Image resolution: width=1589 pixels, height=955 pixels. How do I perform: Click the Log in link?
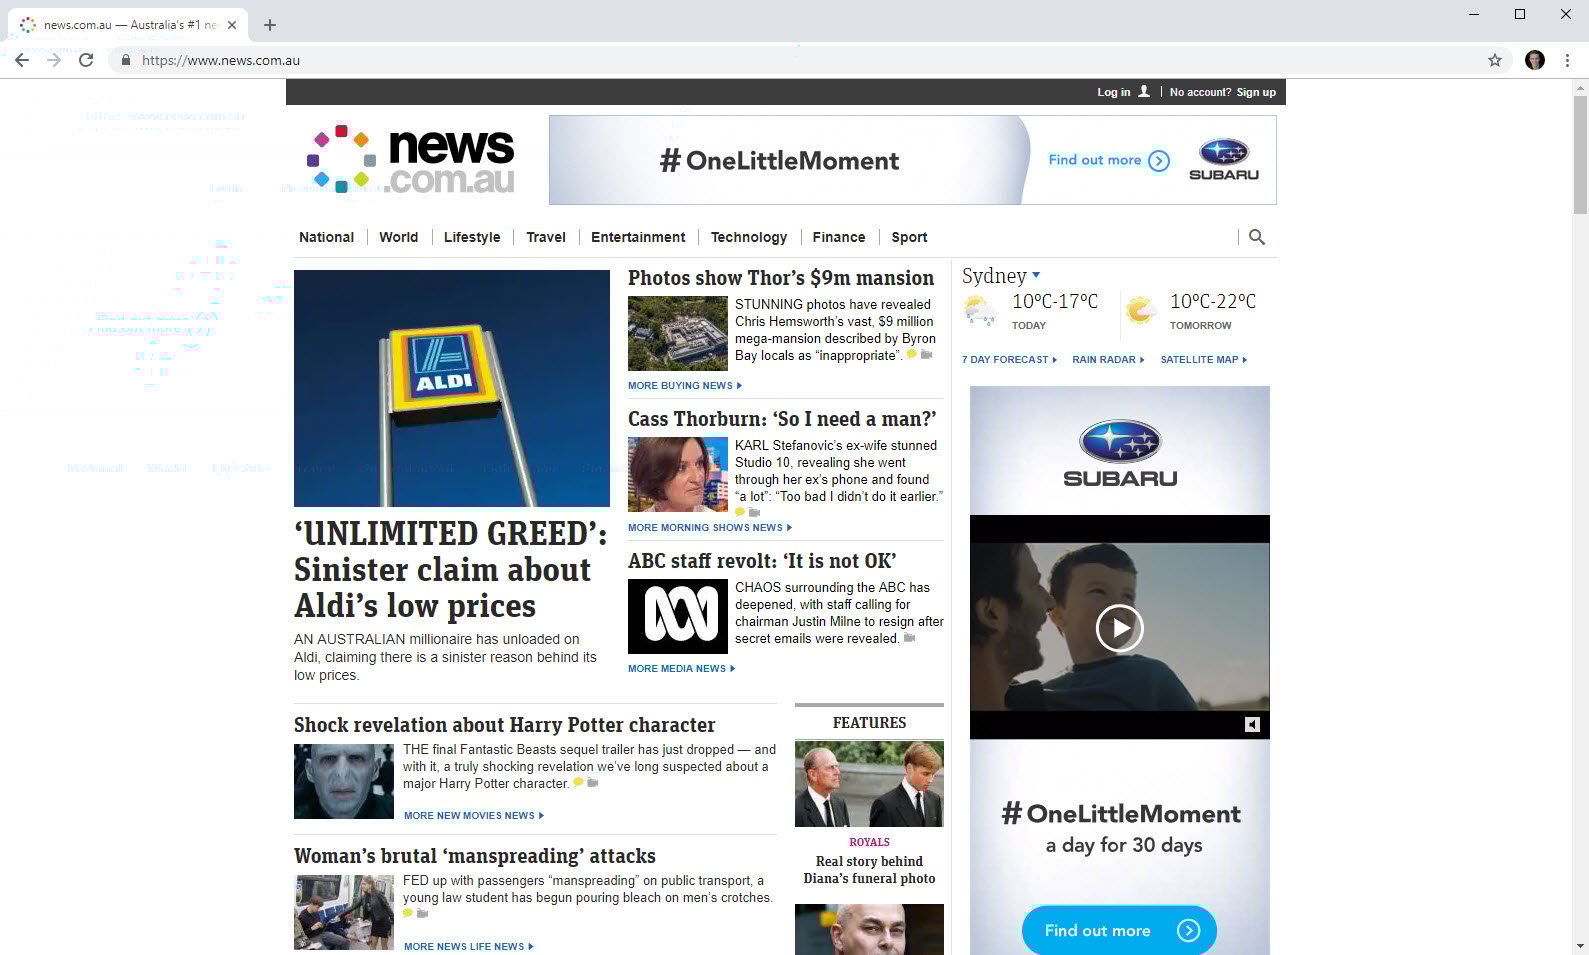tap(1113, 92)
